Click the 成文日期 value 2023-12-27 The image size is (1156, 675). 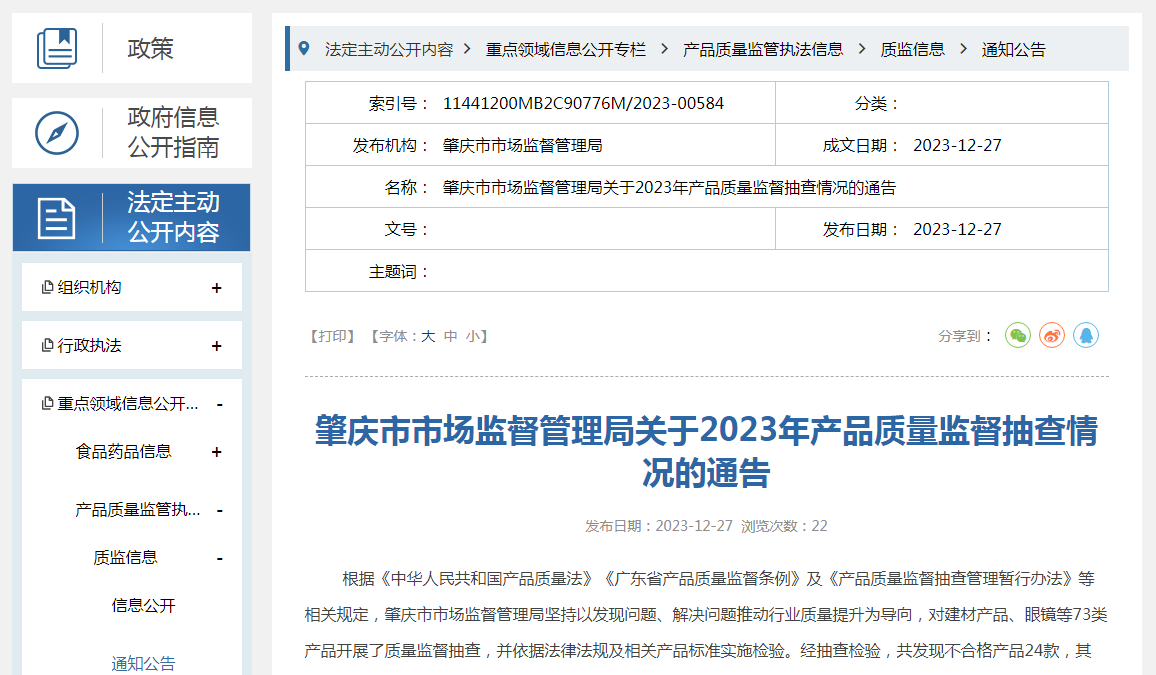(x=957, y=145)
